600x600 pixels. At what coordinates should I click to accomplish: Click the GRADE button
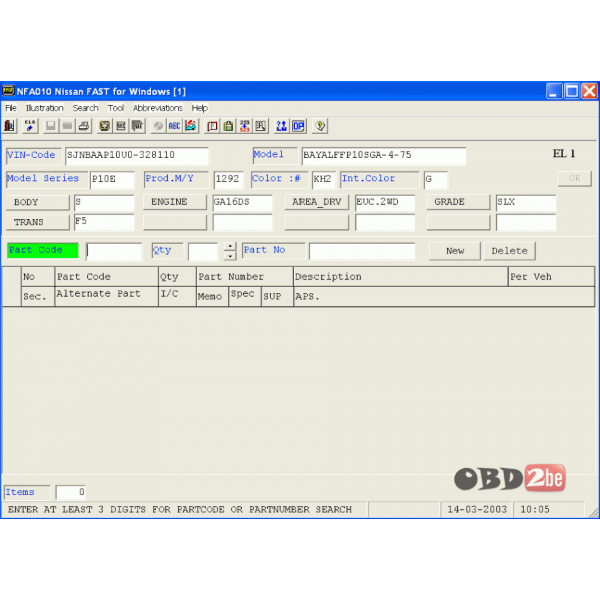[x=458, y=202]
